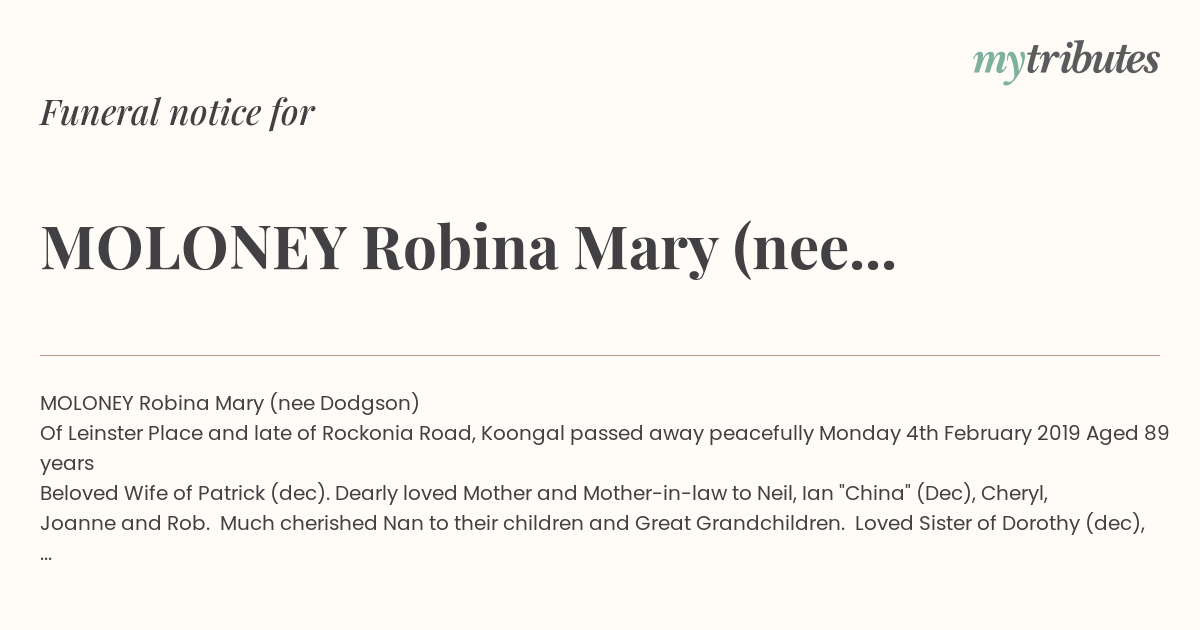1200x630 pixels.
Task: Click 'Monday 4th February 2019' date text
Action: coord(939,433)
